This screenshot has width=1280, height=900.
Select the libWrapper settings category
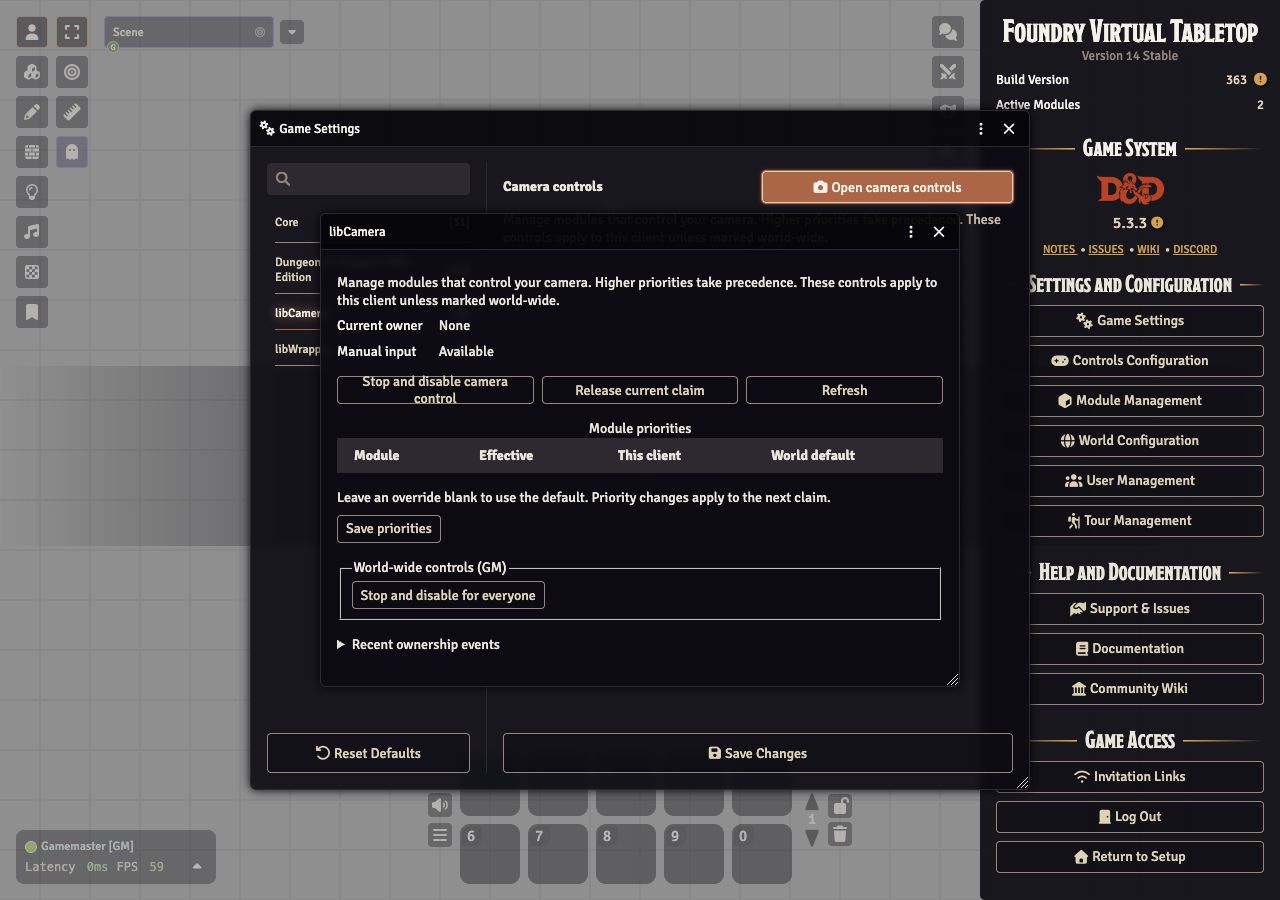pos(297,349)
